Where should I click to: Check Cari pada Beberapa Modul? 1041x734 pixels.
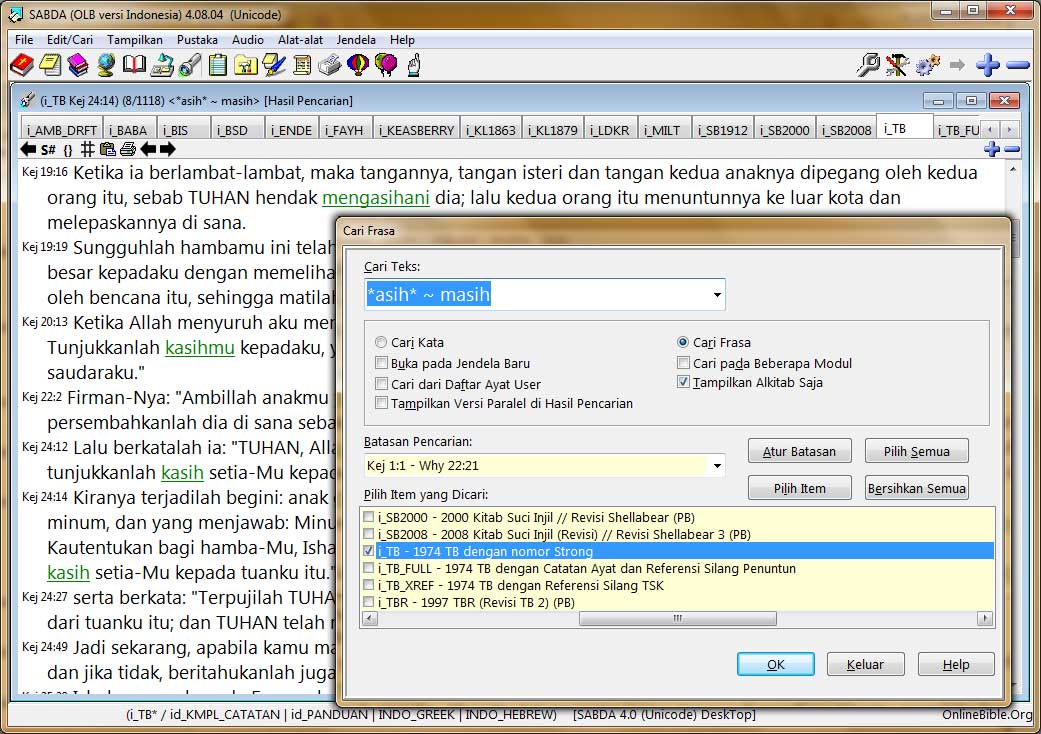(x=683, y=363)
